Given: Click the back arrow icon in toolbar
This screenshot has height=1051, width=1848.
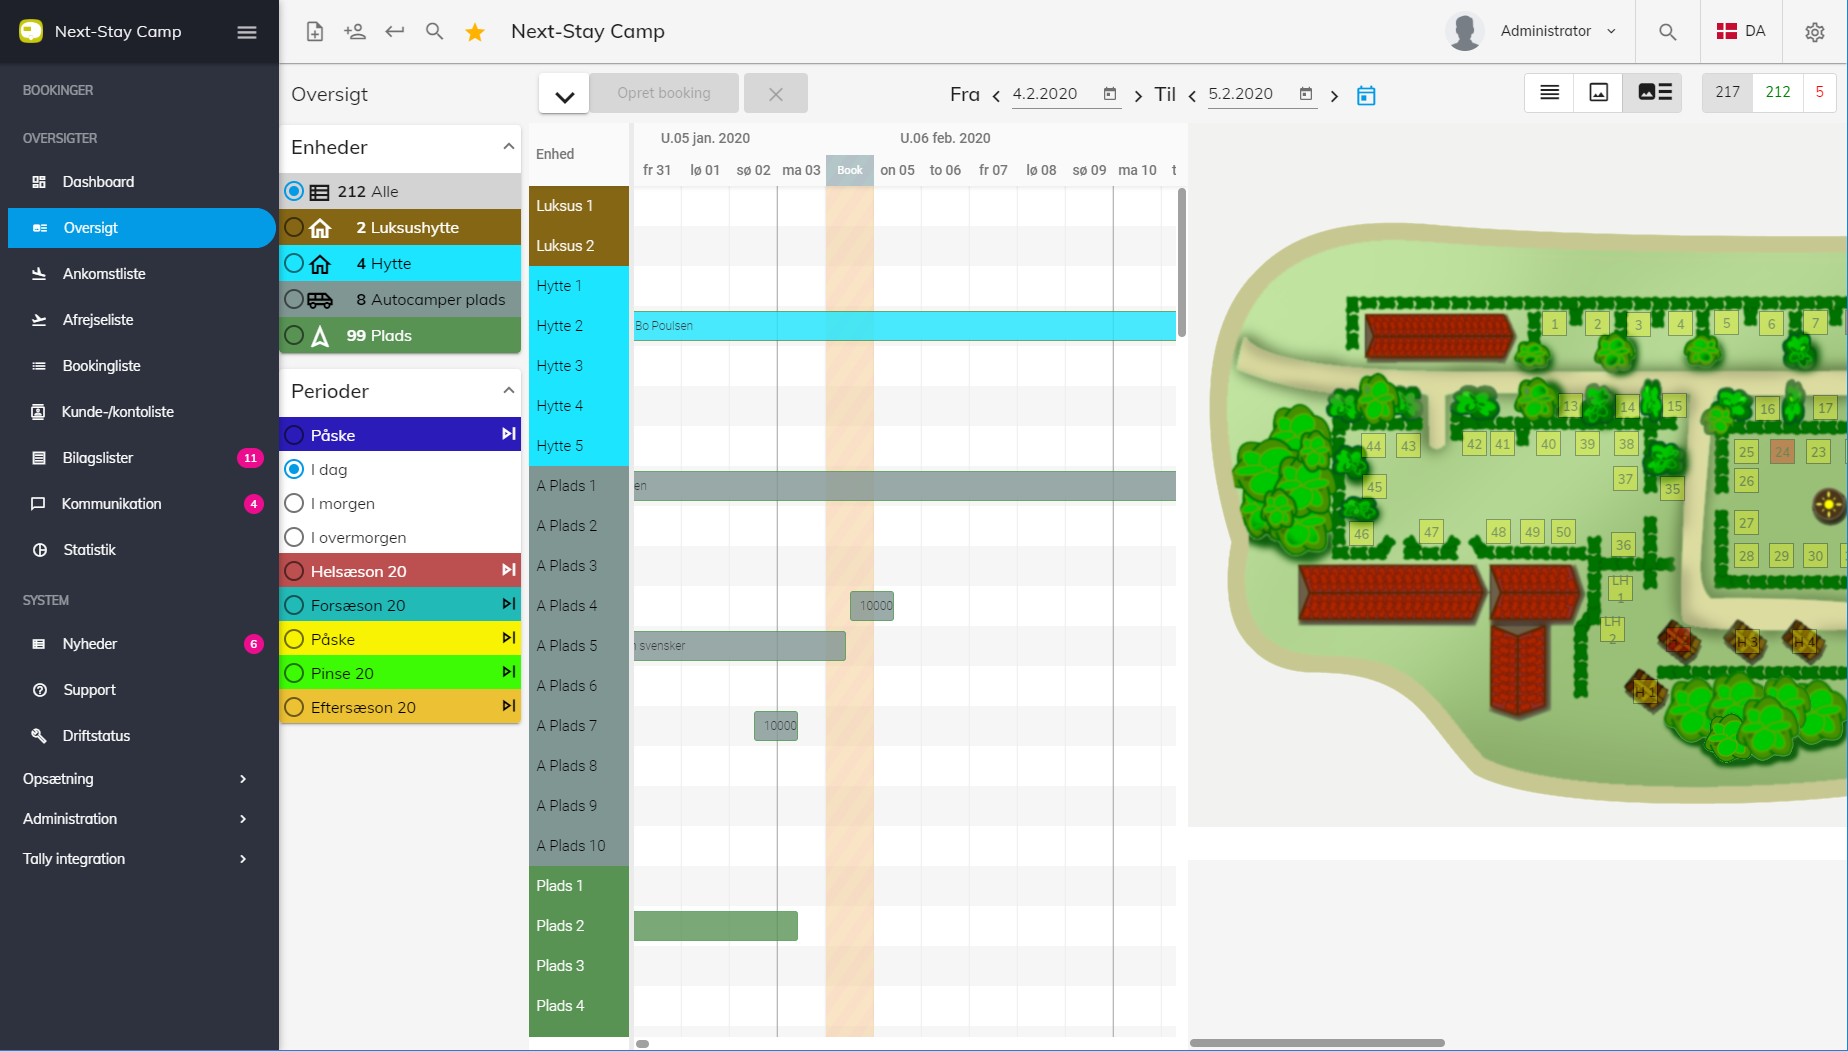Looking at the screenshot, I should [394, 32].
